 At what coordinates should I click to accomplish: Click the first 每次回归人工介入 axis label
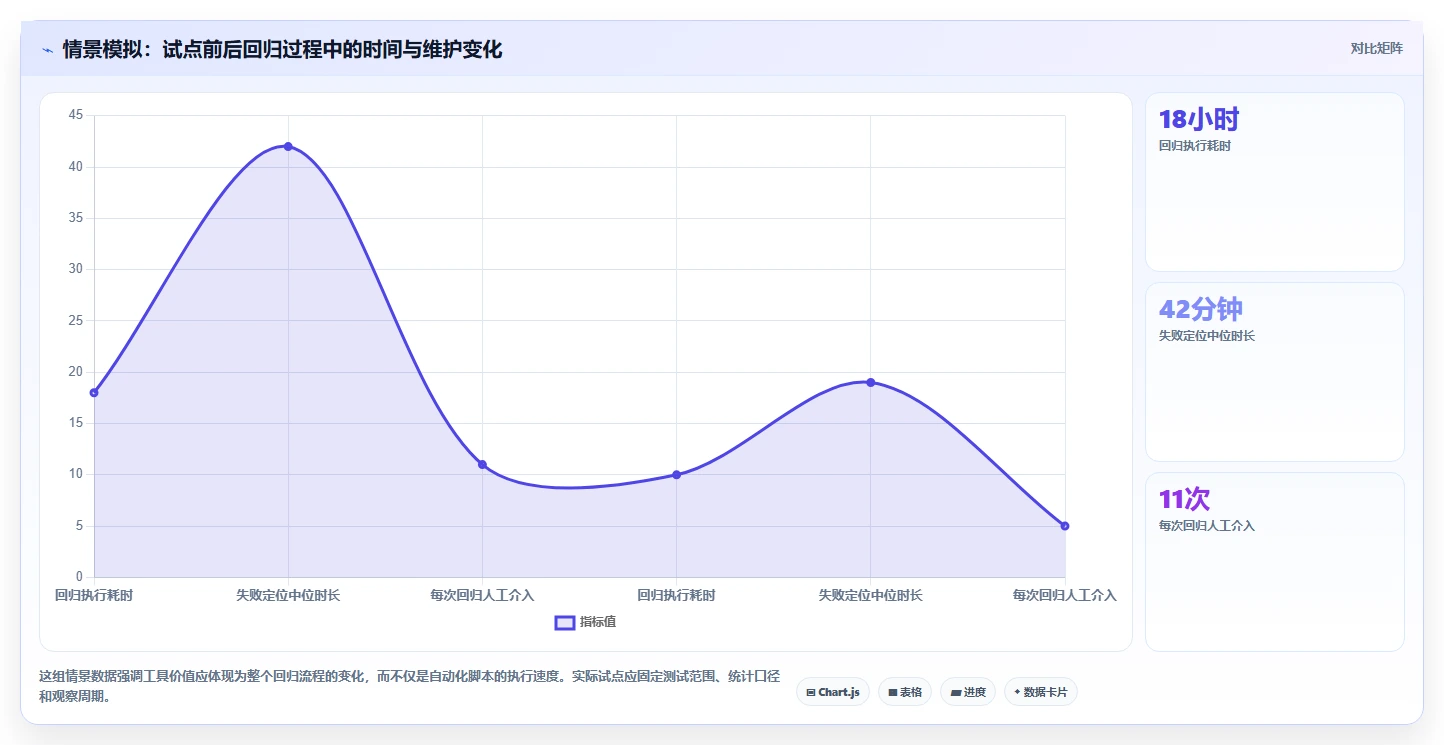click(x=482, y=595)
